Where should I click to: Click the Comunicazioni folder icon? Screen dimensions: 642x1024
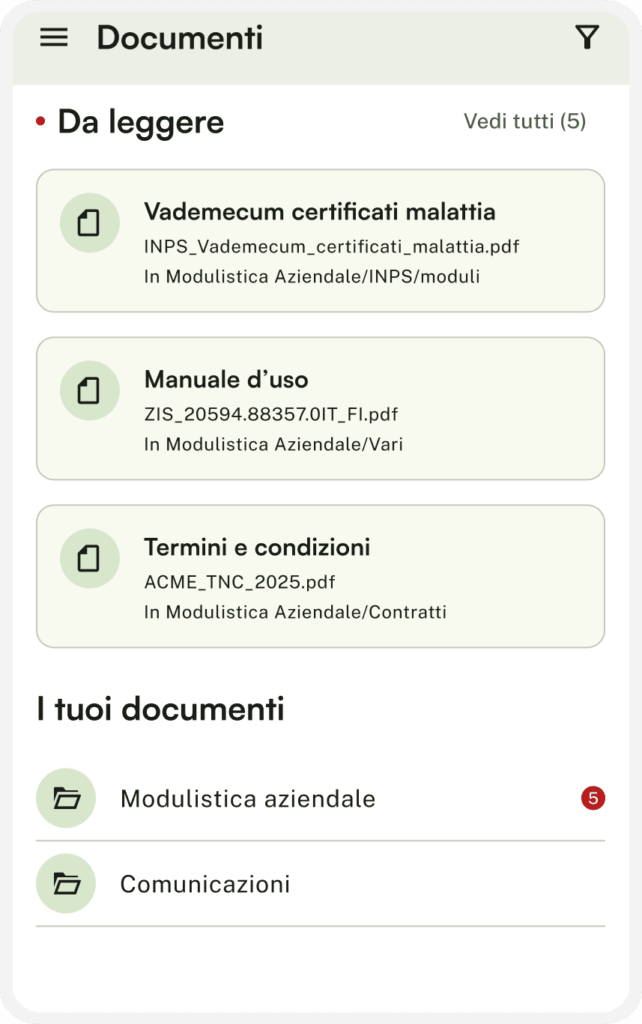point(66,884)
